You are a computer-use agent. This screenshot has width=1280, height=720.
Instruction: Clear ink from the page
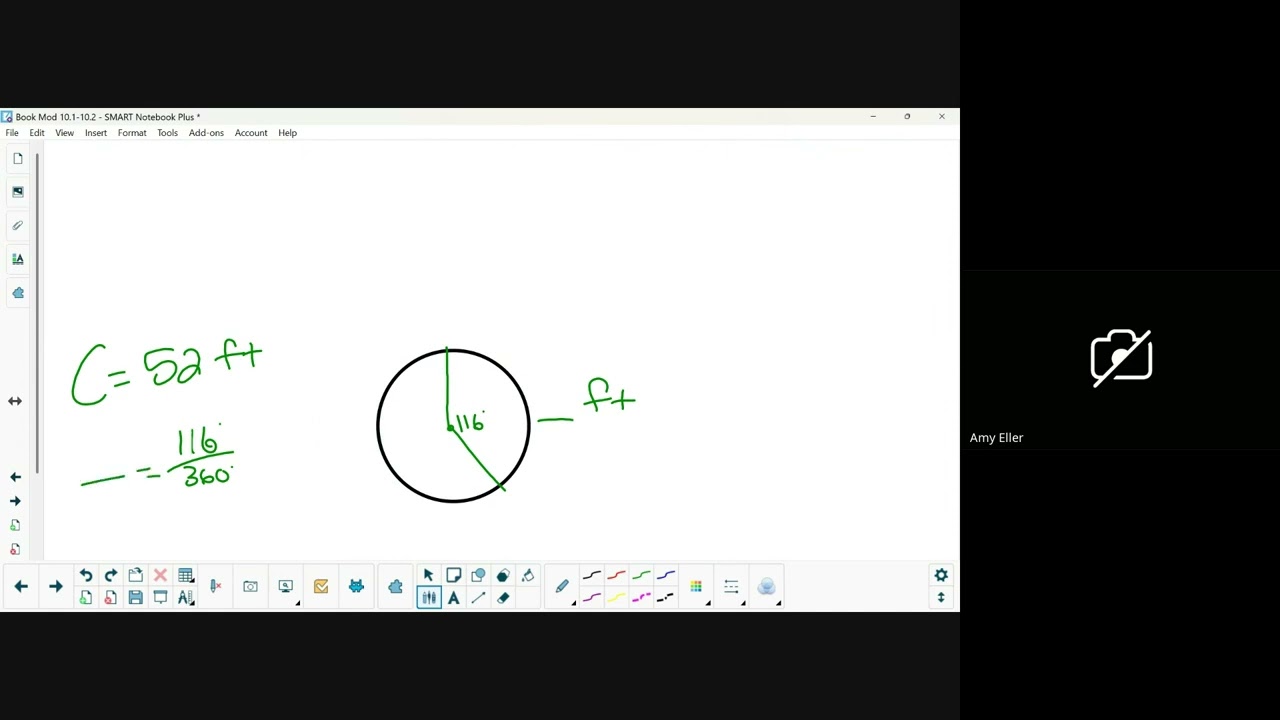[x=215, y=586]
